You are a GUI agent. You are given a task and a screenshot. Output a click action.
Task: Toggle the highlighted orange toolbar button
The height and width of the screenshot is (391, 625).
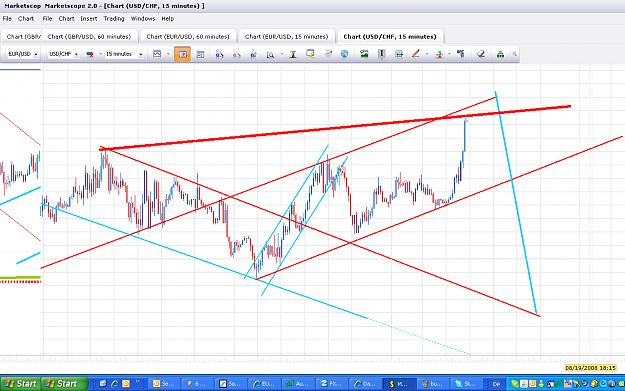182,54
